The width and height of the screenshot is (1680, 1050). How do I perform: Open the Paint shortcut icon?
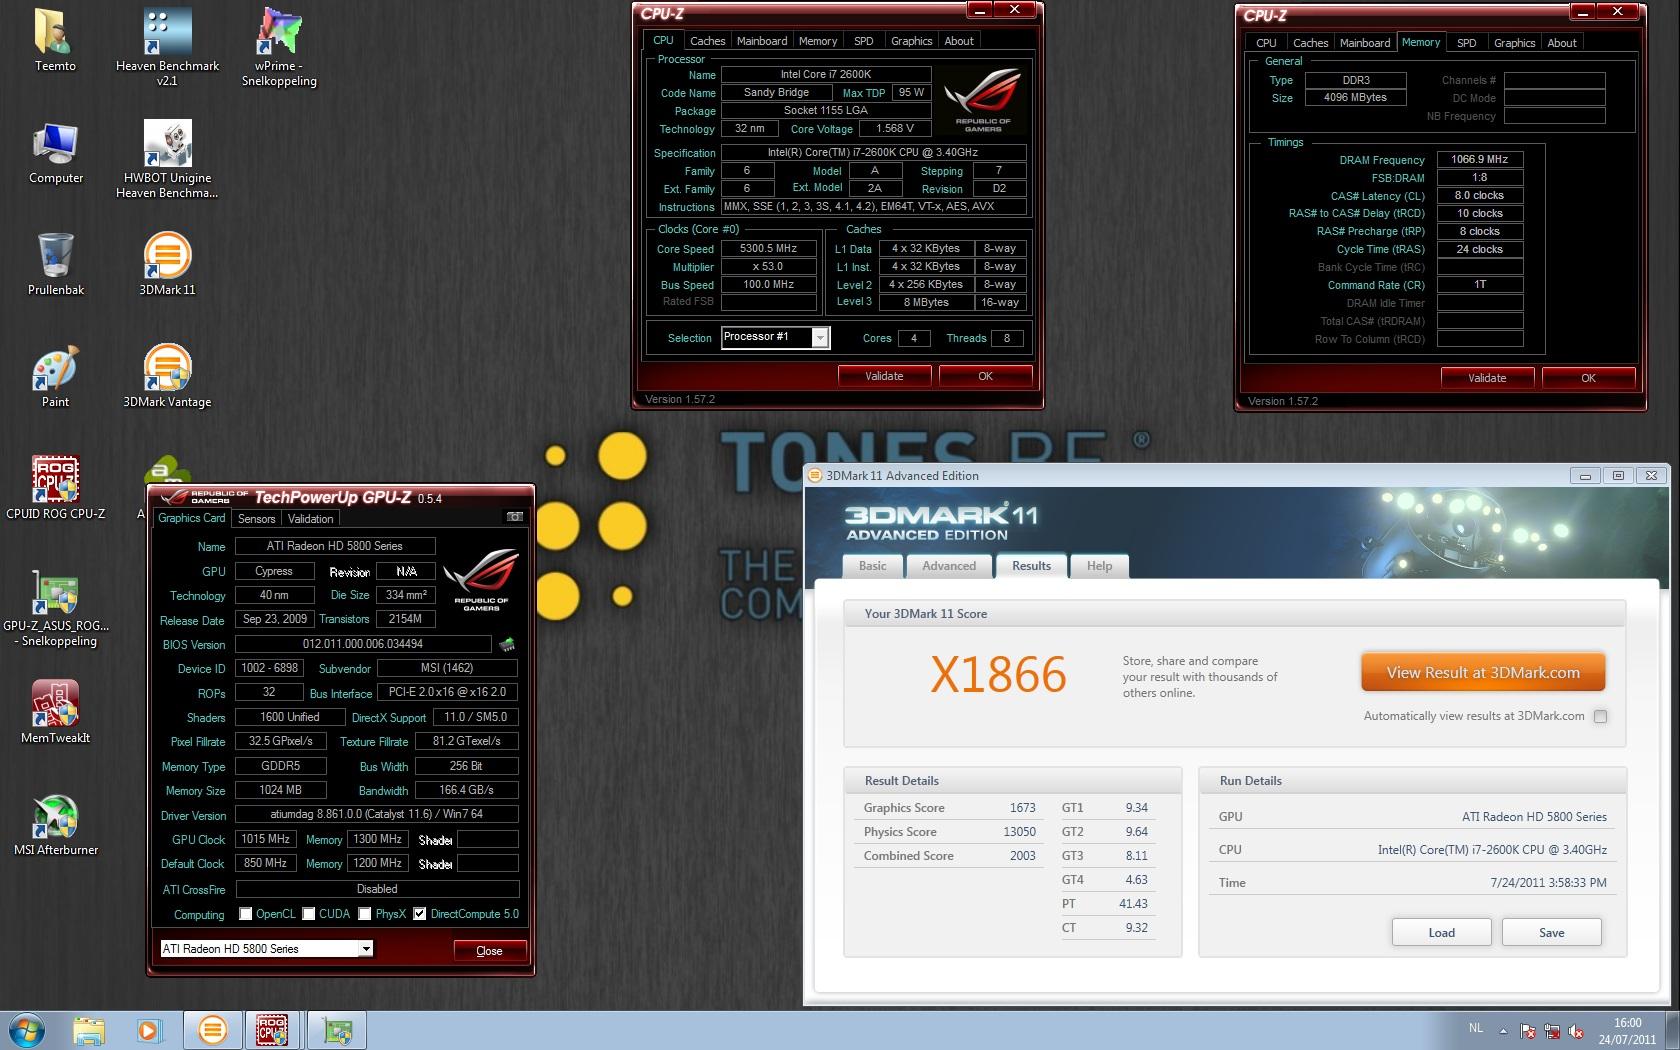coord(55,376)
